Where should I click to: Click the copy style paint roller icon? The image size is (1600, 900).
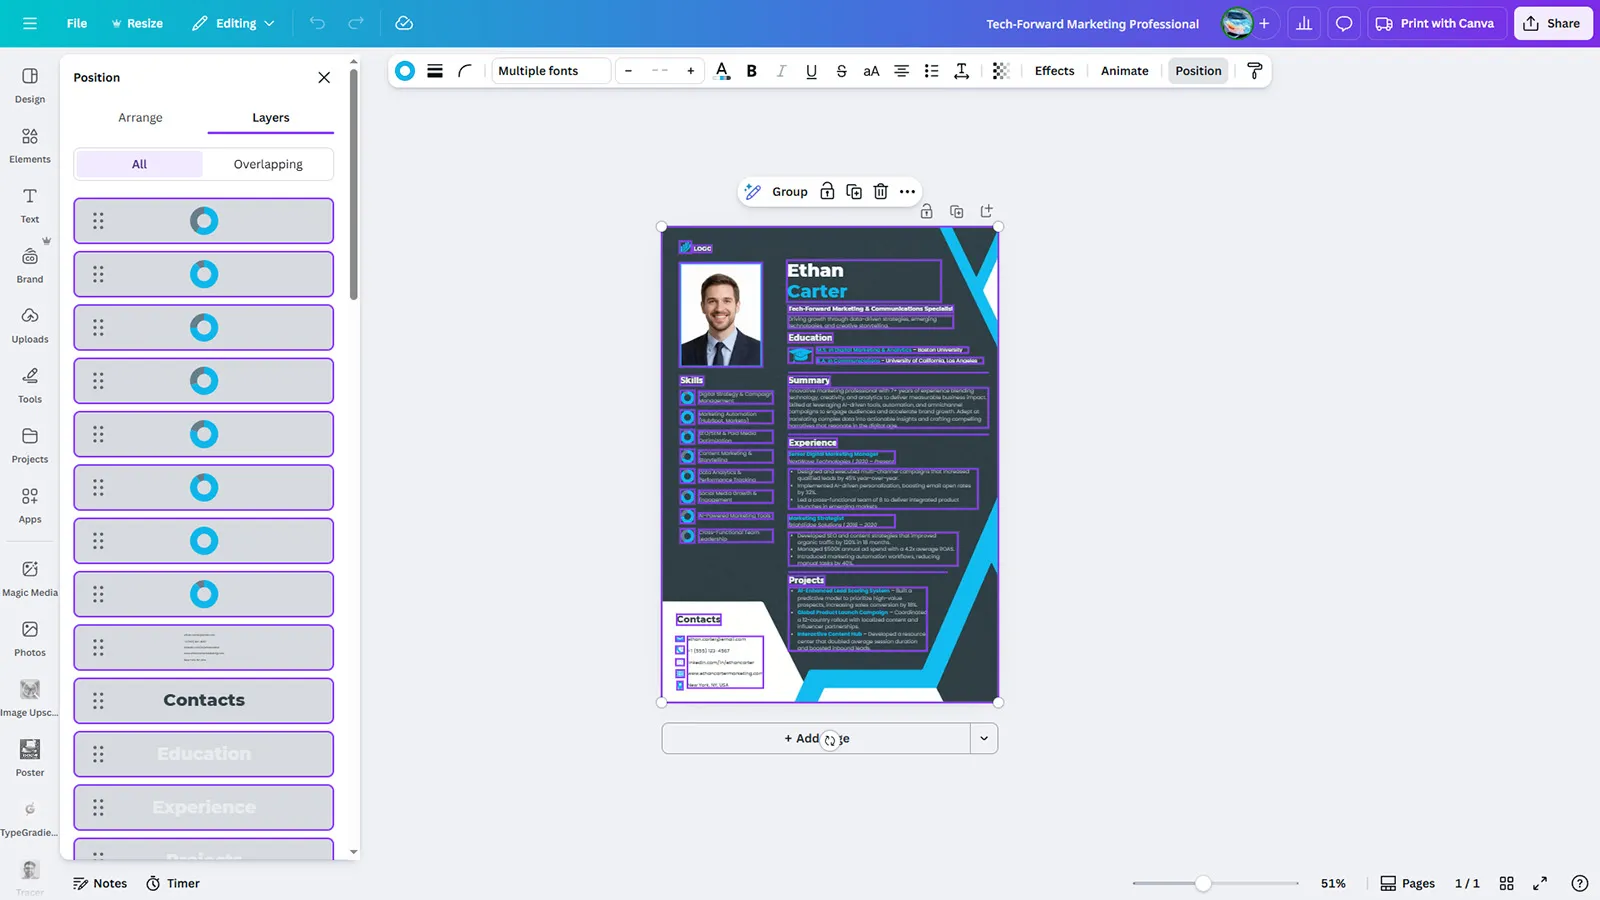coord(1255,71)
